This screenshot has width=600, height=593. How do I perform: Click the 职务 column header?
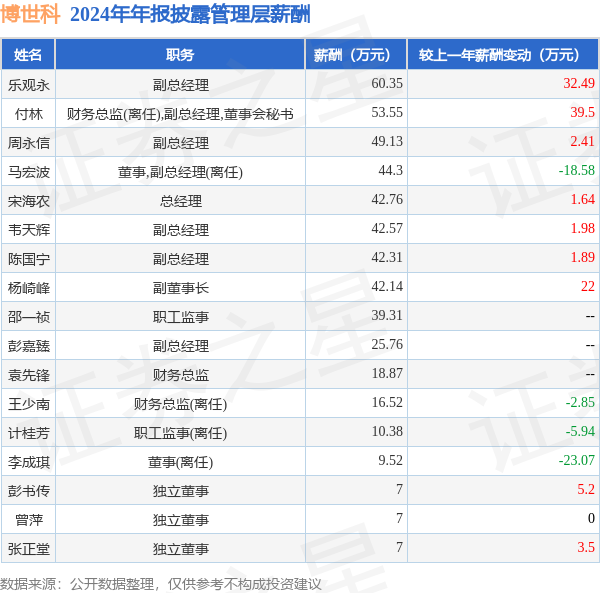coord(180,55)
